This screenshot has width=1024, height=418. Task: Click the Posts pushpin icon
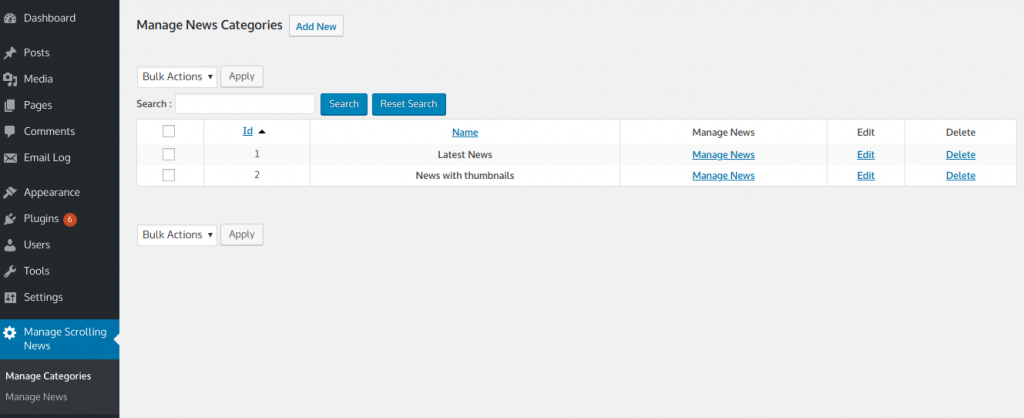tap(10, 53)
